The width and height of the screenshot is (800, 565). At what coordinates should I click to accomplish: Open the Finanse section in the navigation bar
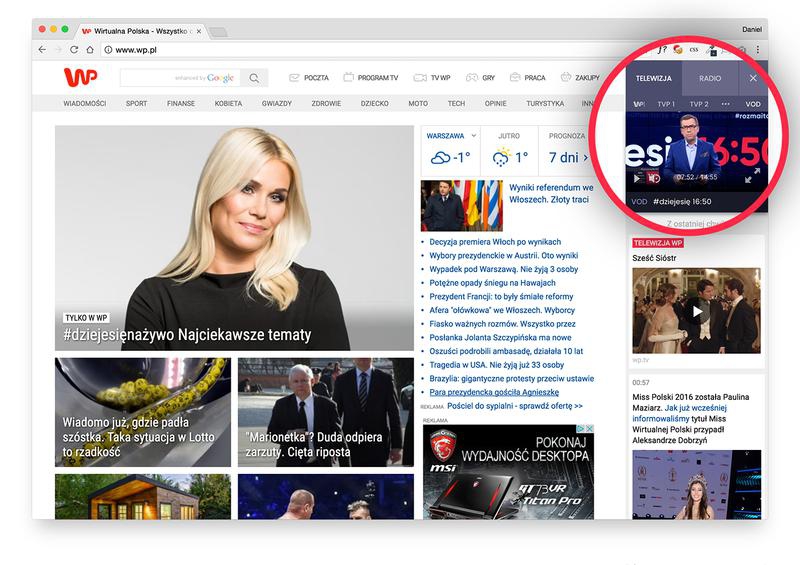tap(181, 103)
